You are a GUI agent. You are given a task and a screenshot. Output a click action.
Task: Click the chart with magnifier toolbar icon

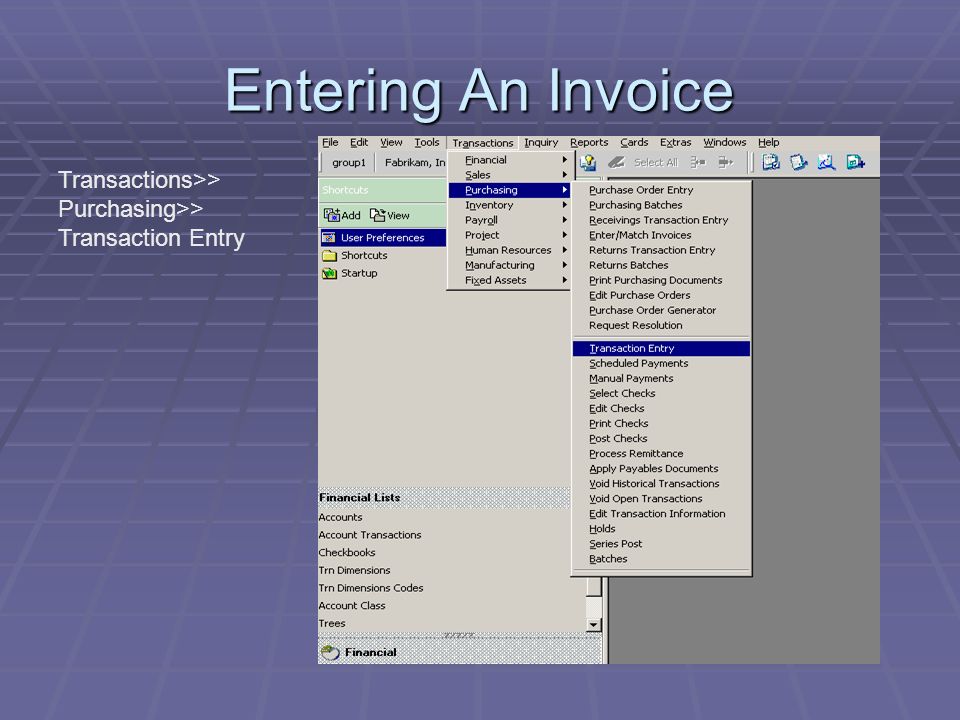point(827,162)
